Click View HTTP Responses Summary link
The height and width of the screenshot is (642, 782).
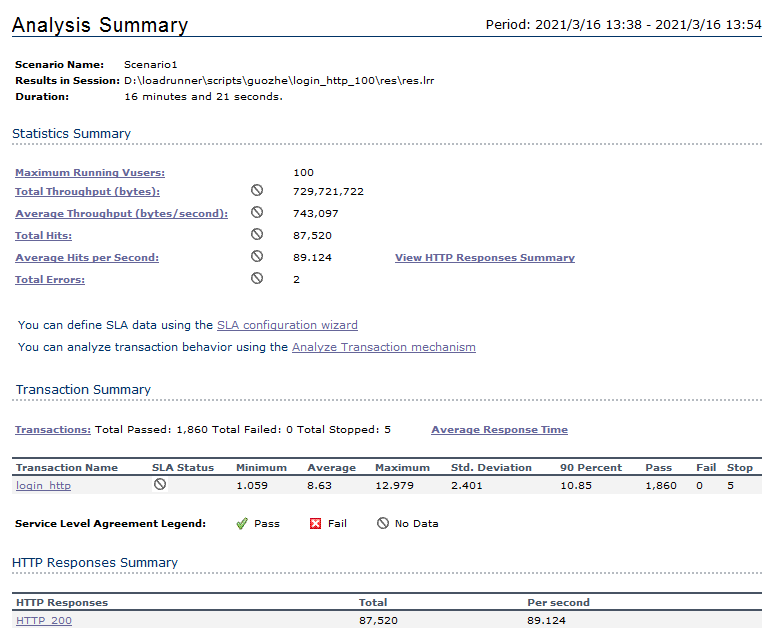click(x=484, y=258)
